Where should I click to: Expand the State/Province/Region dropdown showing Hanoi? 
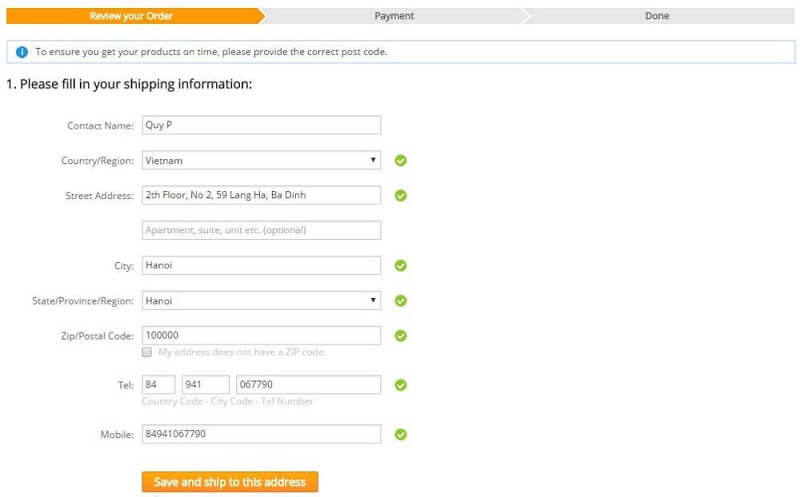coord(261,300)
